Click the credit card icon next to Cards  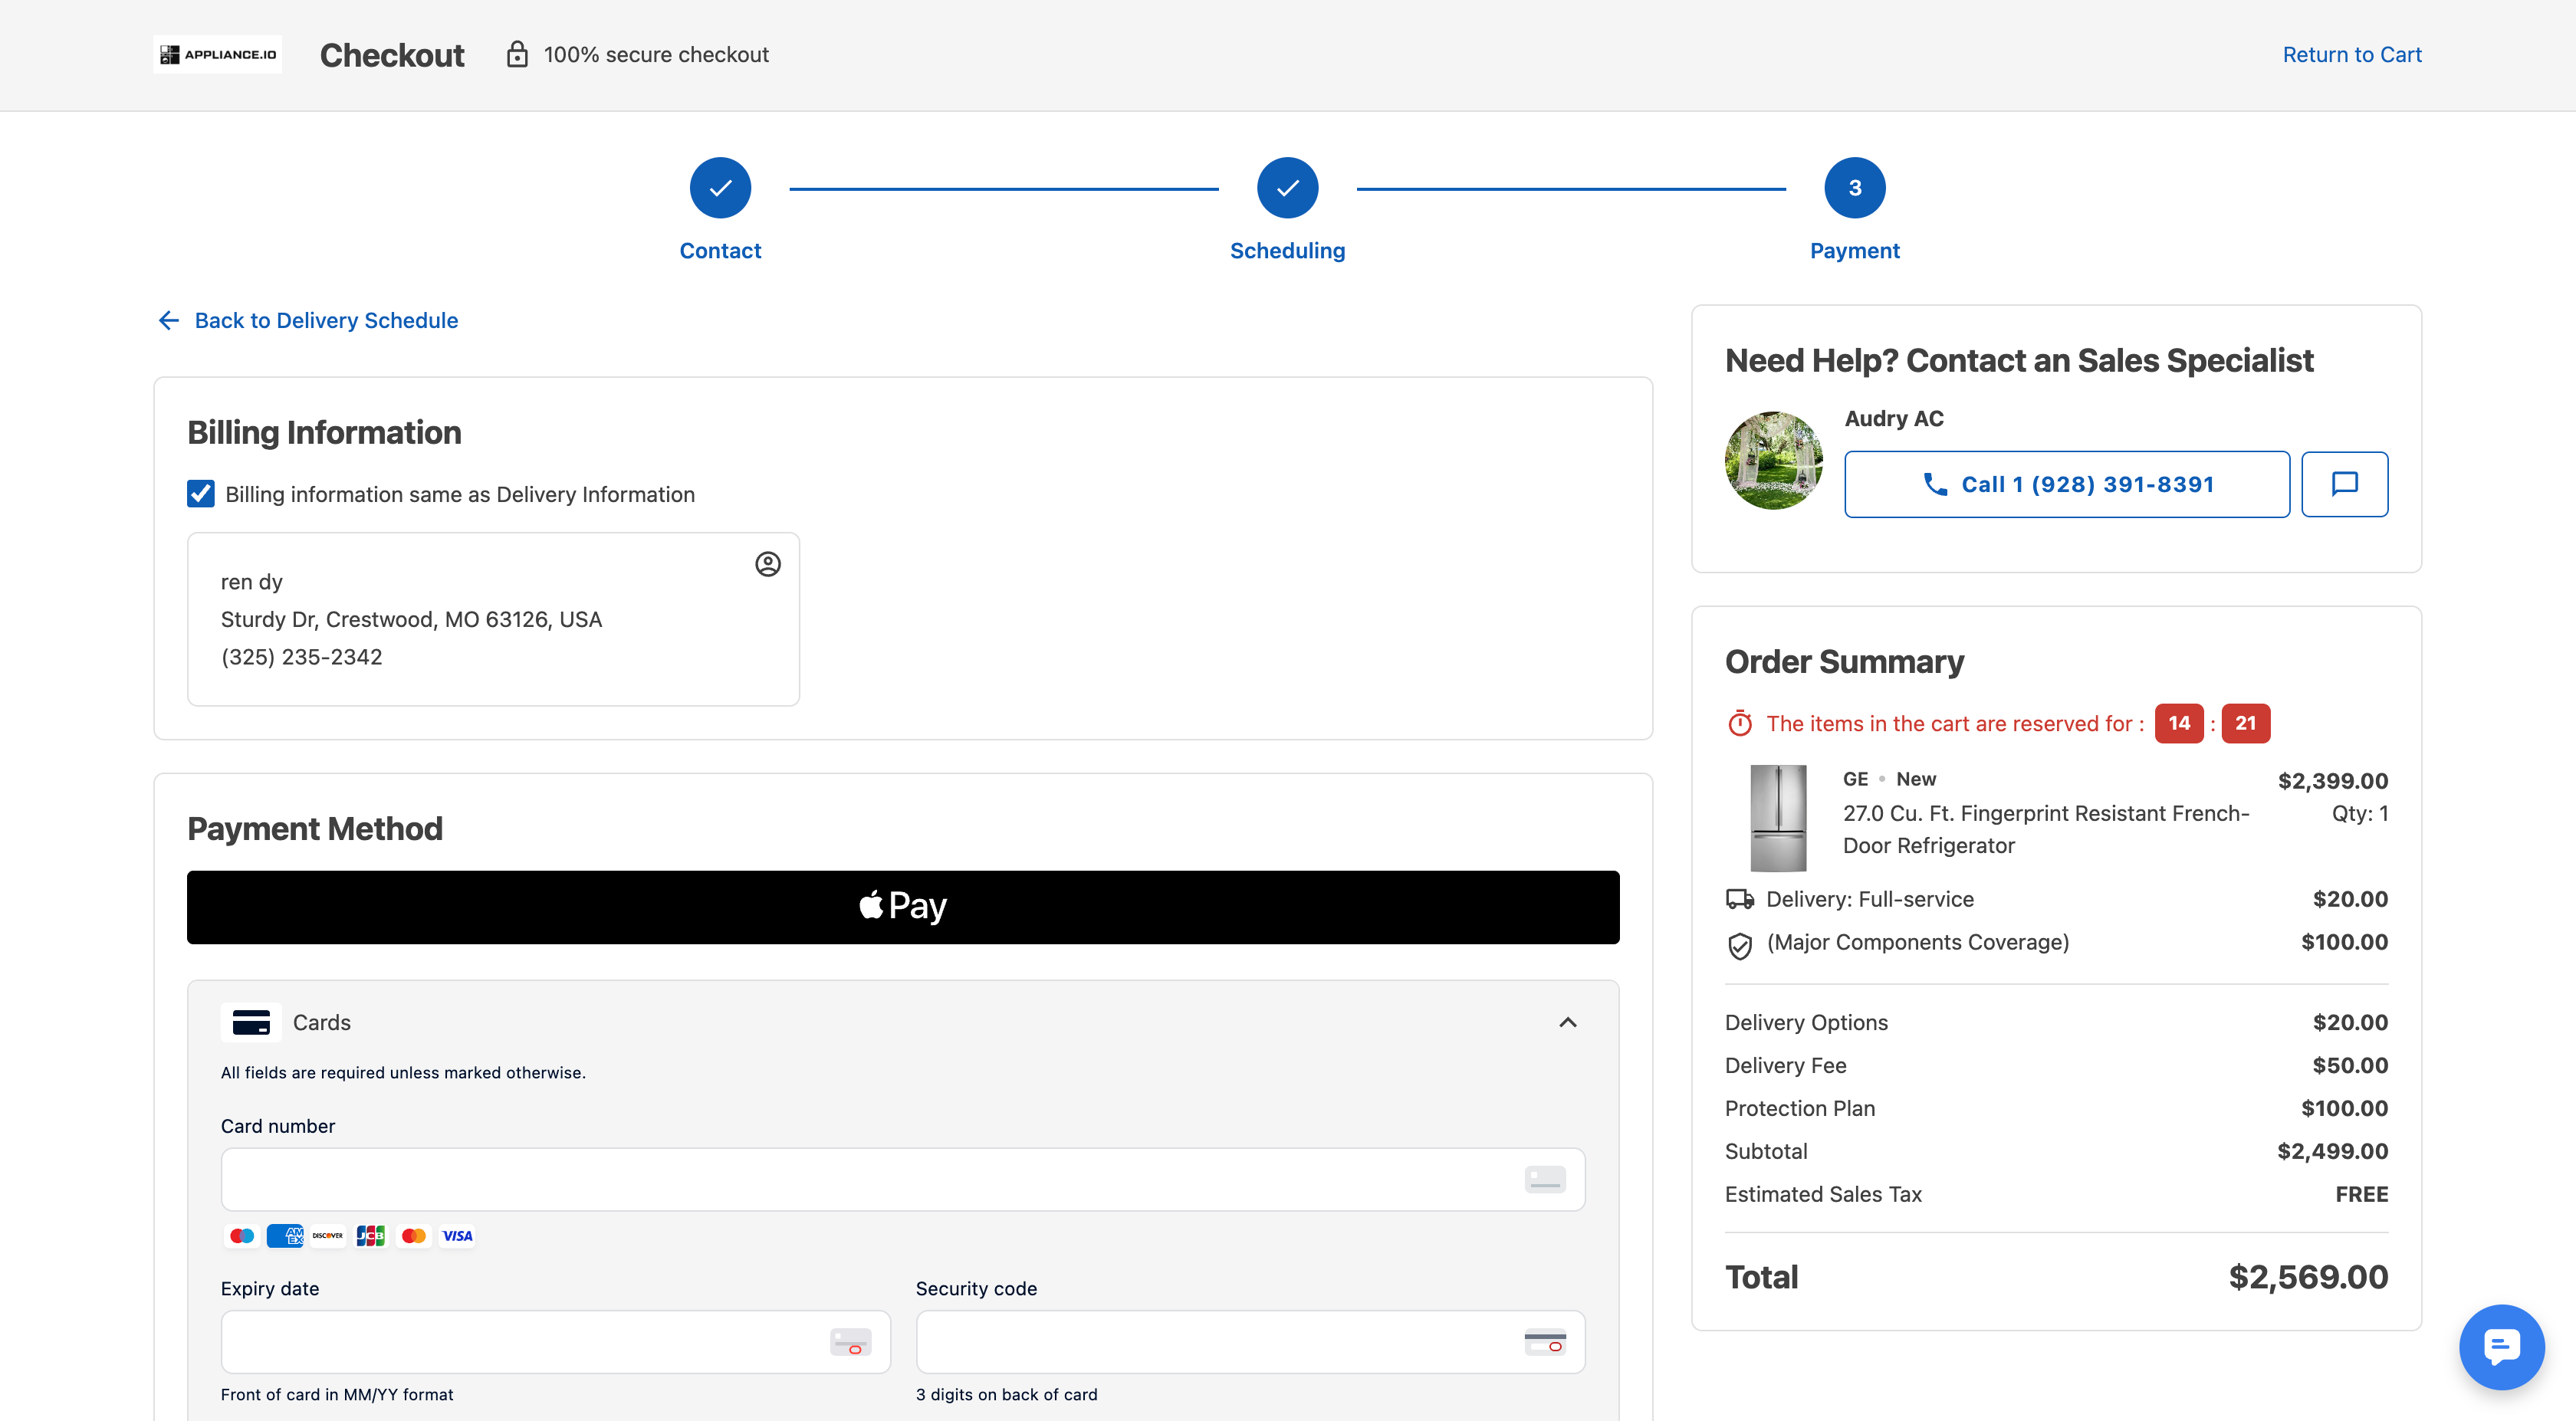pos(251,1022)
